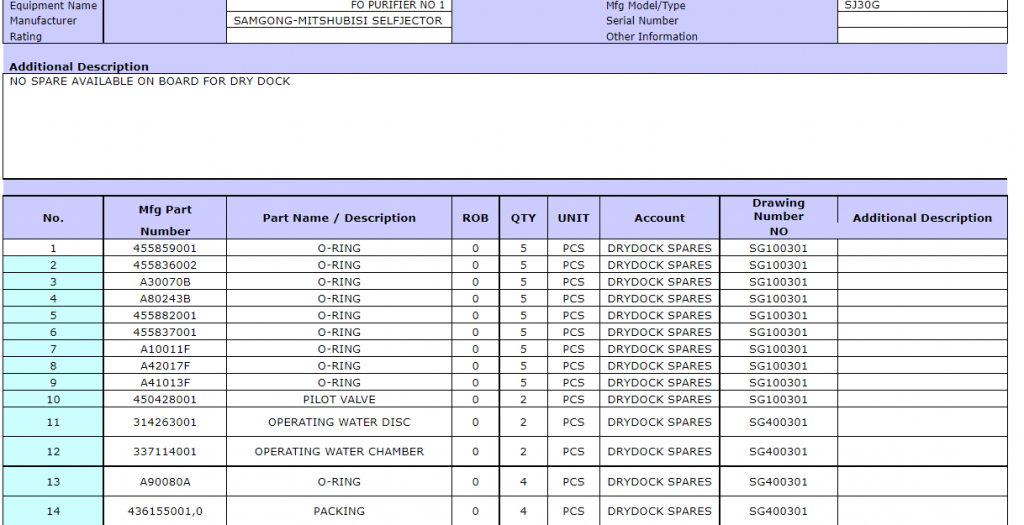Click the empty Serial Number field
Image resolution: width=1024 pixels, height=525 pixels.
921,21
